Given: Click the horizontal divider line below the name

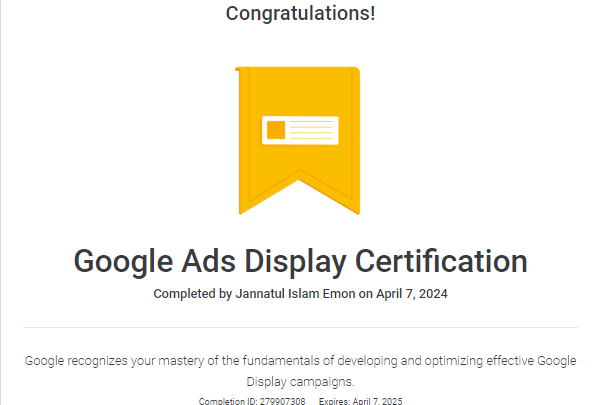Looking at the screenshot, I should tap(300, 327).
